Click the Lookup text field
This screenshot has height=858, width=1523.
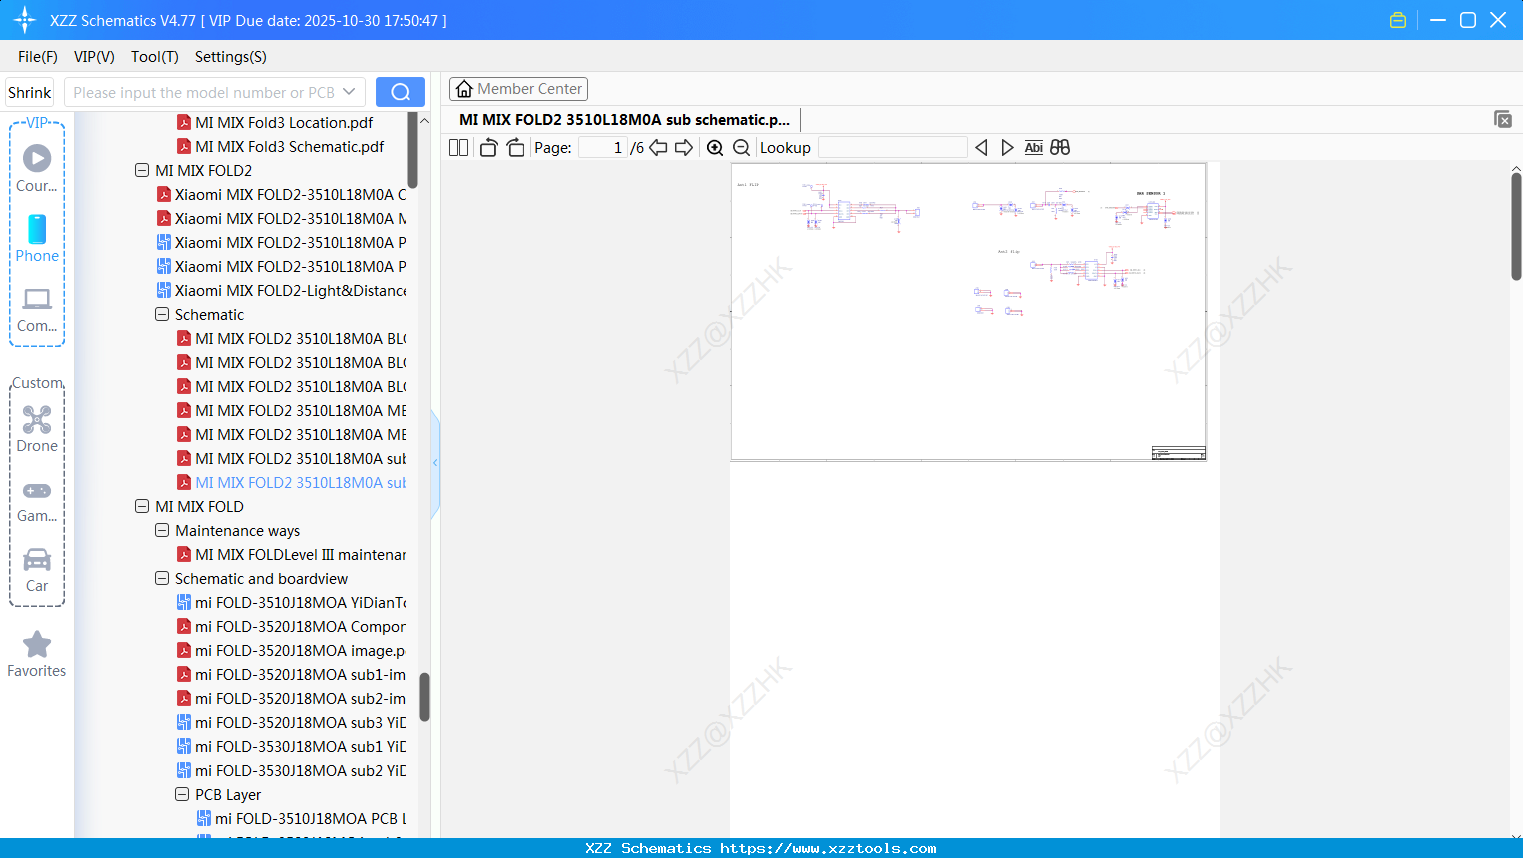(893, 148)
